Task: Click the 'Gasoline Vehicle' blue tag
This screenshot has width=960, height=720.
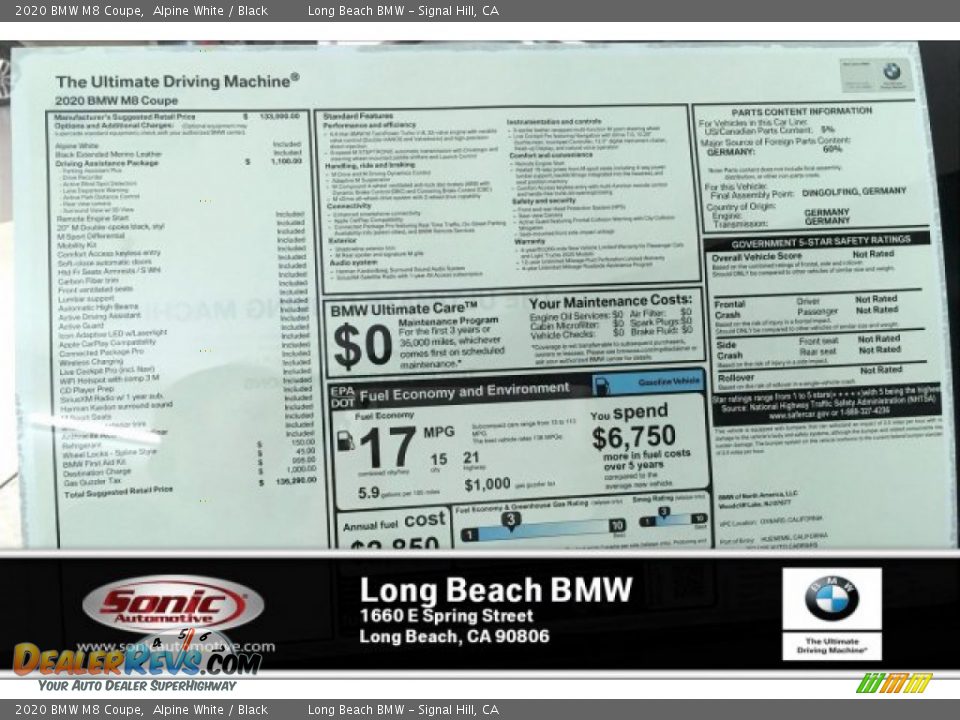Action: (x=648, y=383)
